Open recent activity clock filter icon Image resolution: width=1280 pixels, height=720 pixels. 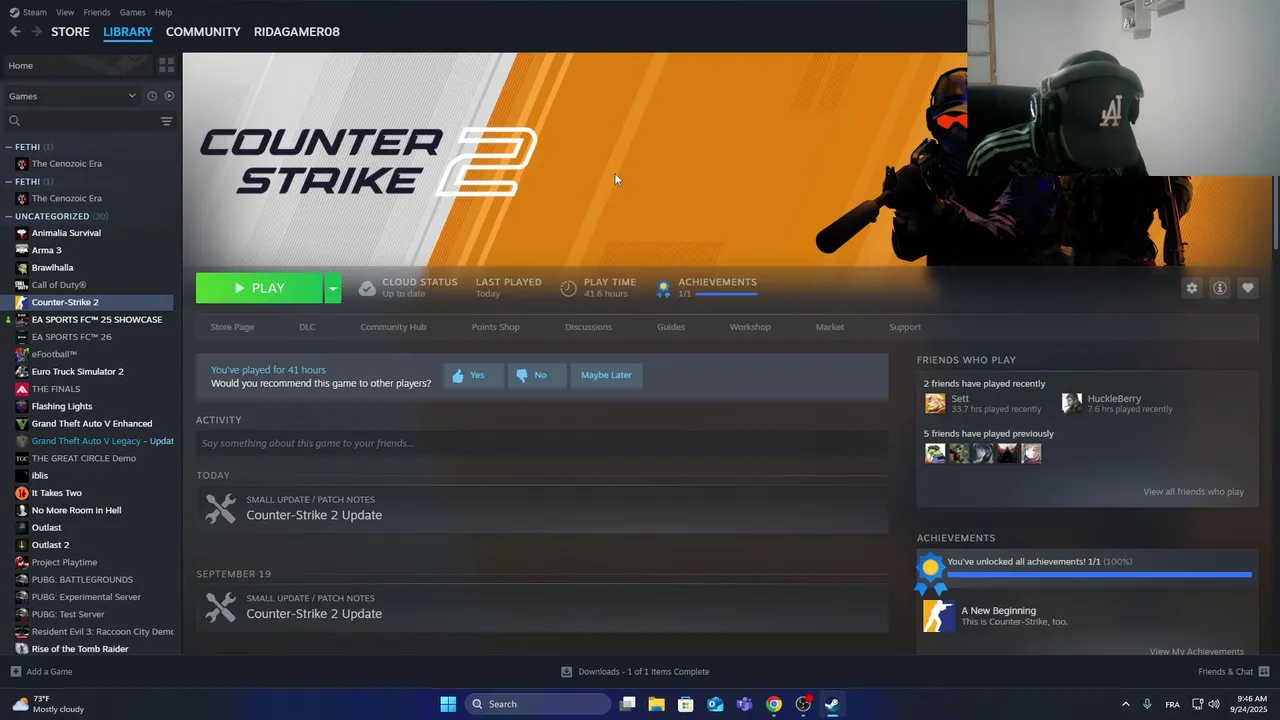(152, 96)
